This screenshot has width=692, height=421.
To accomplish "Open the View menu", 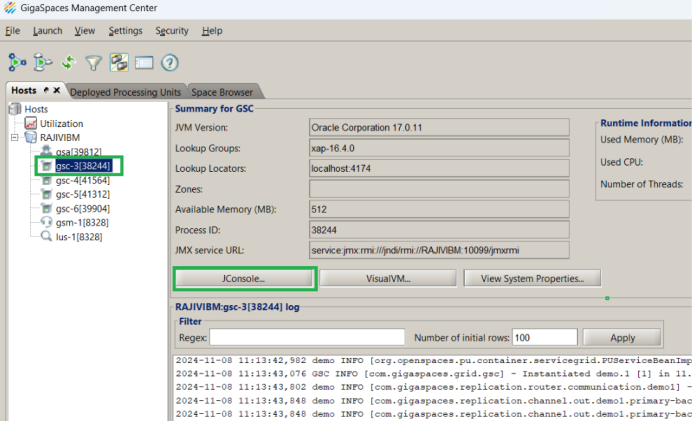I will coord(85,31).
